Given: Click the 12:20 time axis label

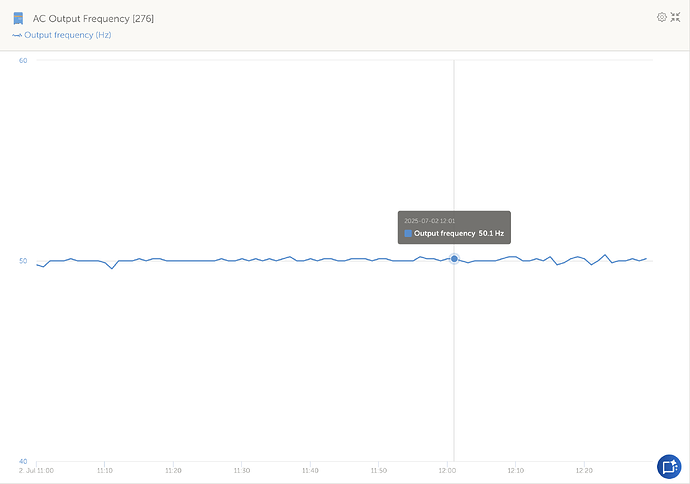Looking at the screenshot, I should click(x=584, y=469).
